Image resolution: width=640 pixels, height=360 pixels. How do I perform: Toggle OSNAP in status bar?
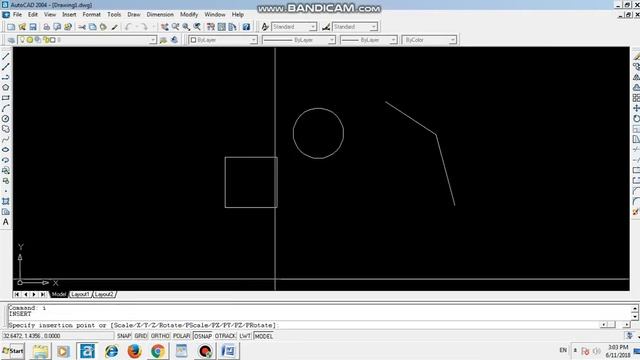203,336
